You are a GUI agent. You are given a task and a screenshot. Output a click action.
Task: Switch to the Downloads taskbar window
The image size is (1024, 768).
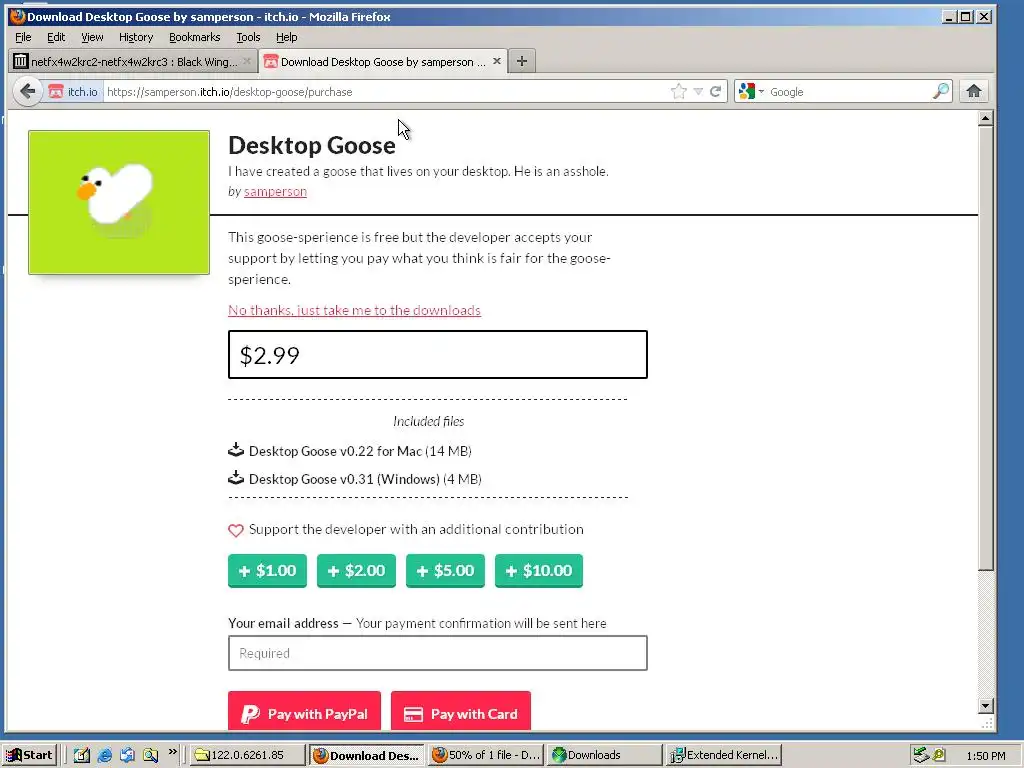coord(605,755)
